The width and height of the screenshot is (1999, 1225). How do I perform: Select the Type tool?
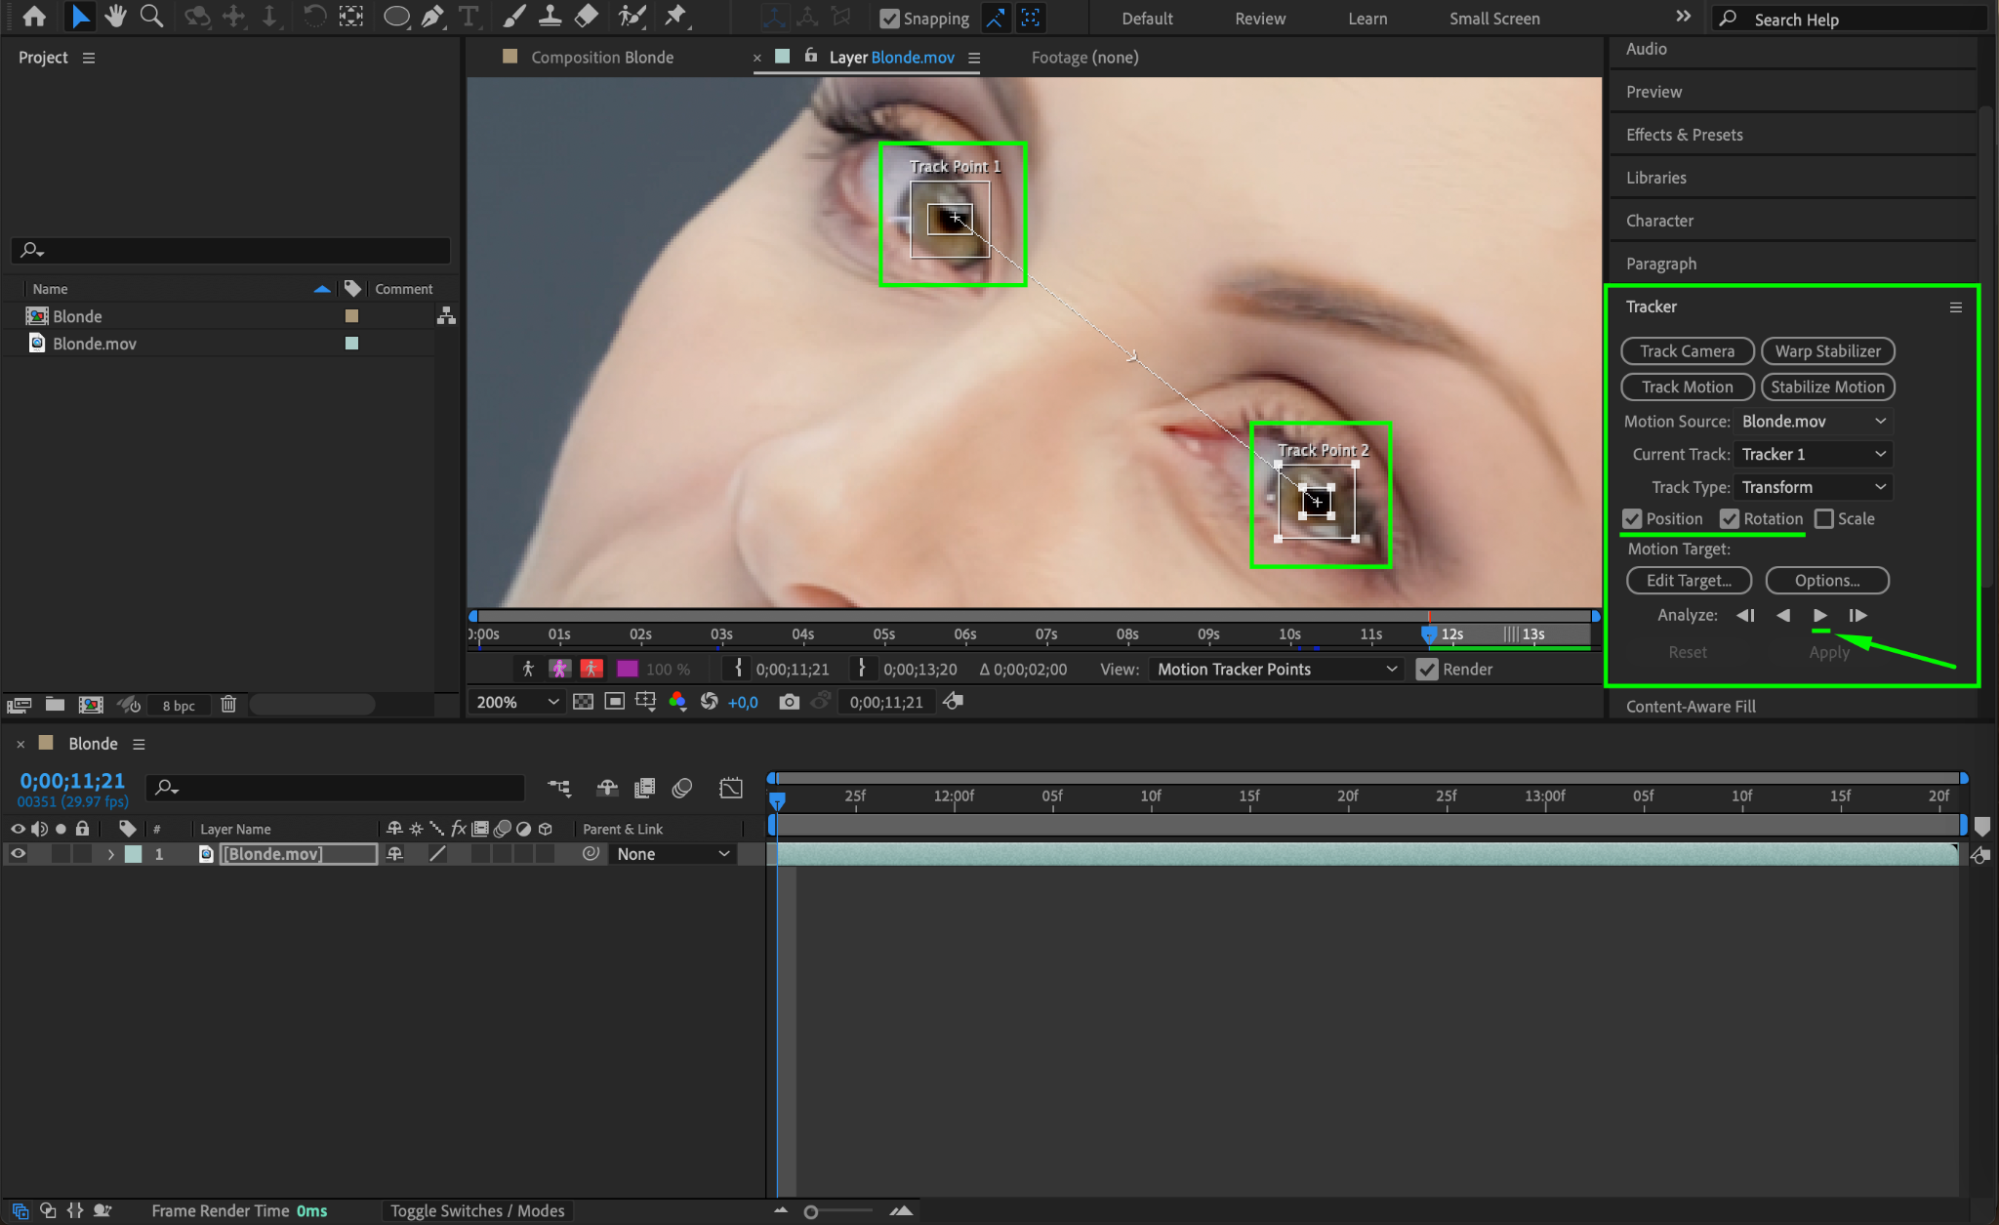click(x=468, y=16)
